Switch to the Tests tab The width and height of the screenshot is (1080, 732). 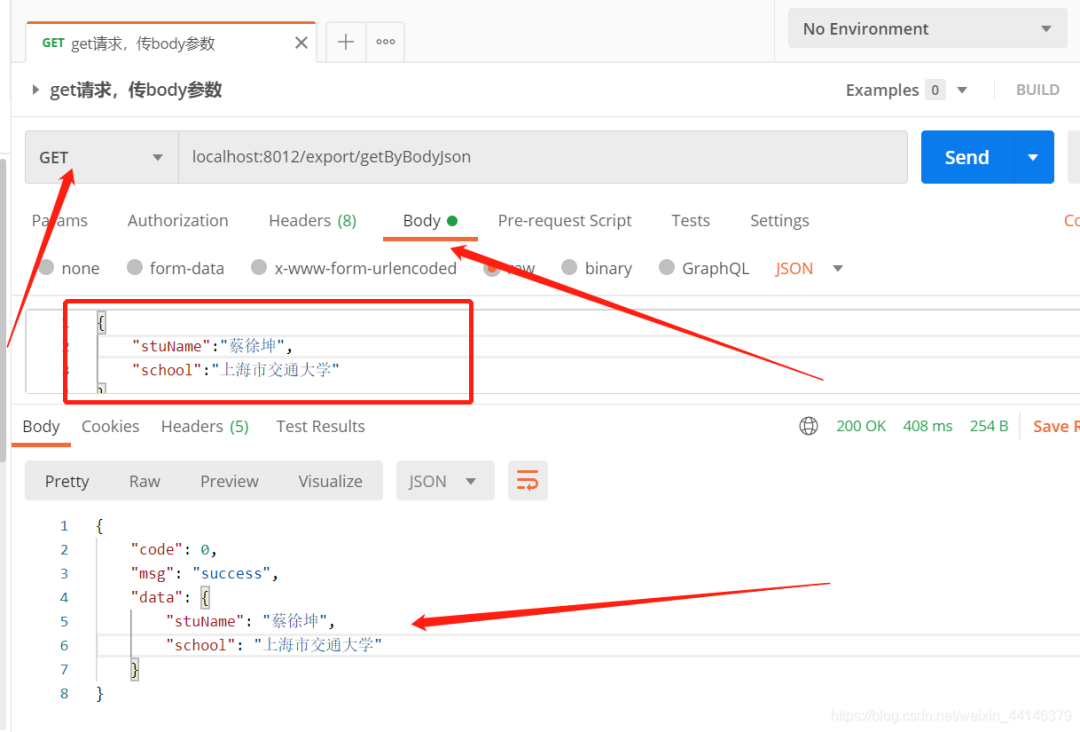coord(691,220)
